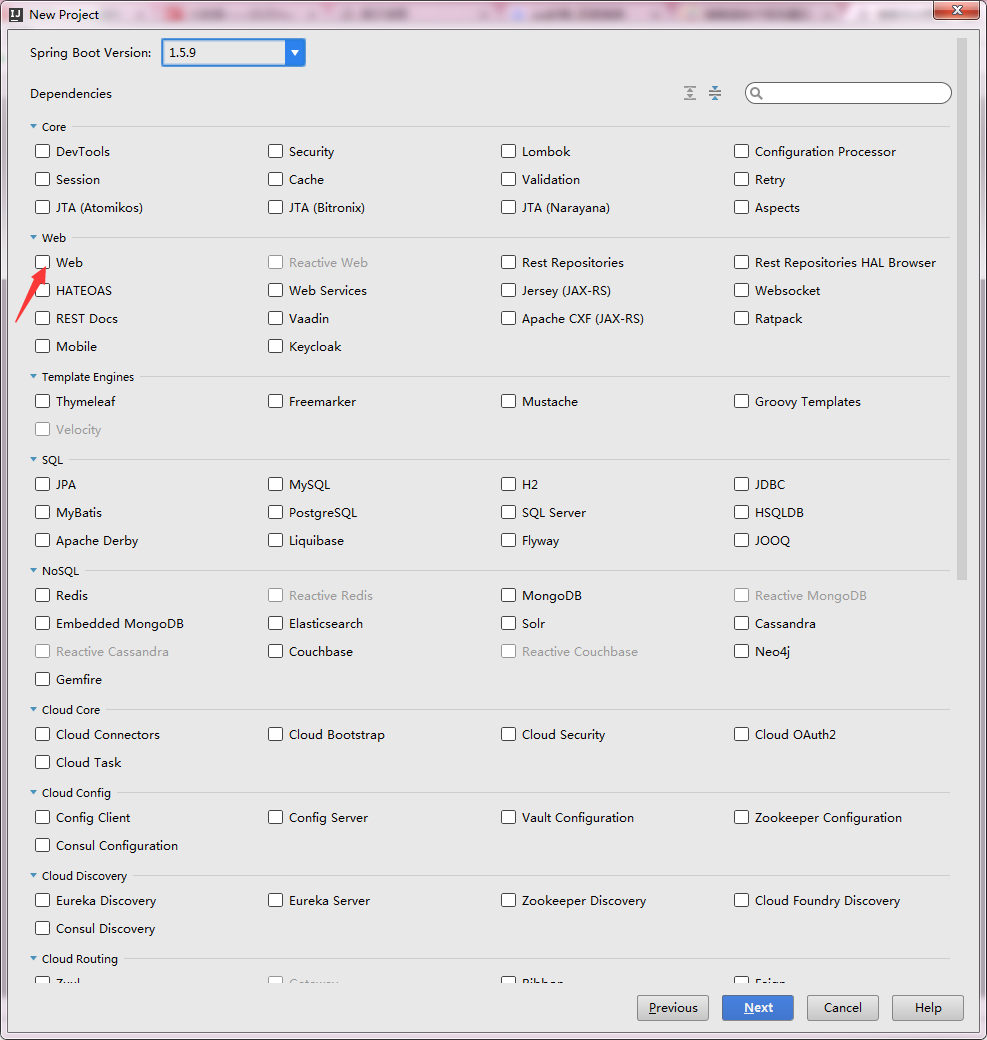Enable the Cloud Task checkbox
The width and height of the screenshot is (987, 1040).
click(42, 762)
